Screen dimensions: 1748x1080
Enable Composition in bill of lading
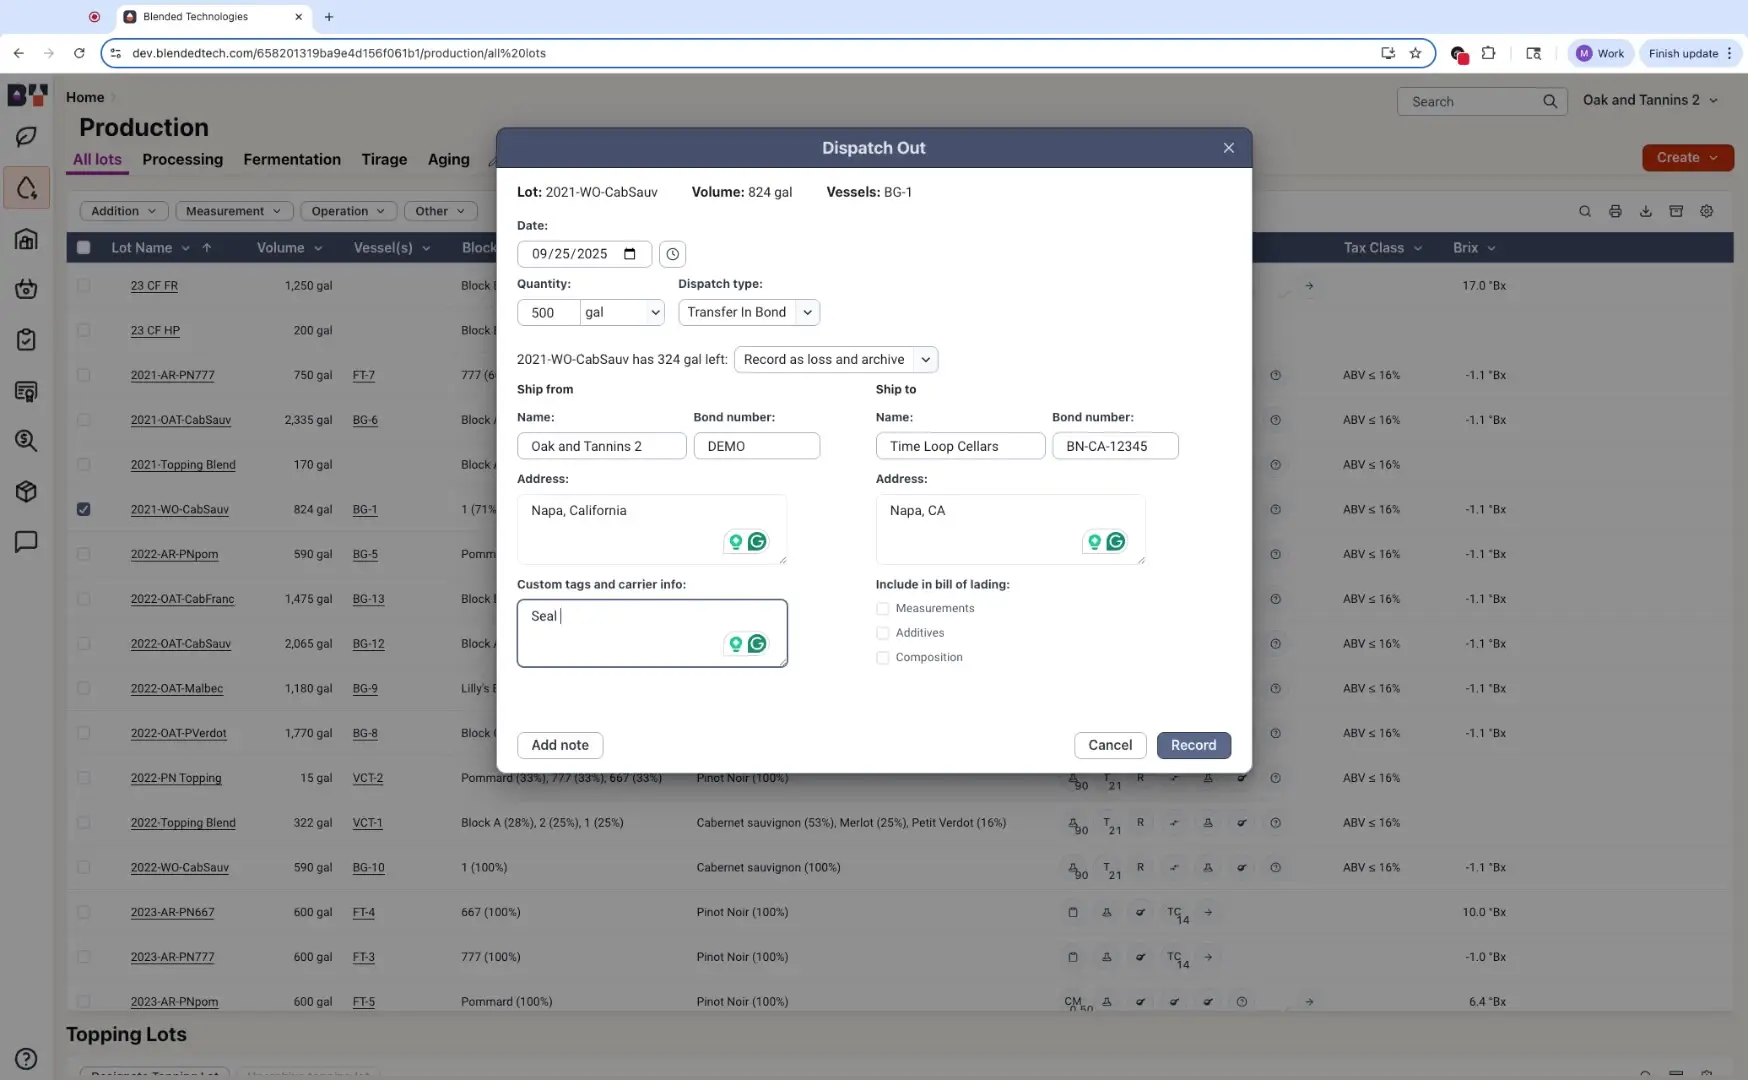pos(882,658)
